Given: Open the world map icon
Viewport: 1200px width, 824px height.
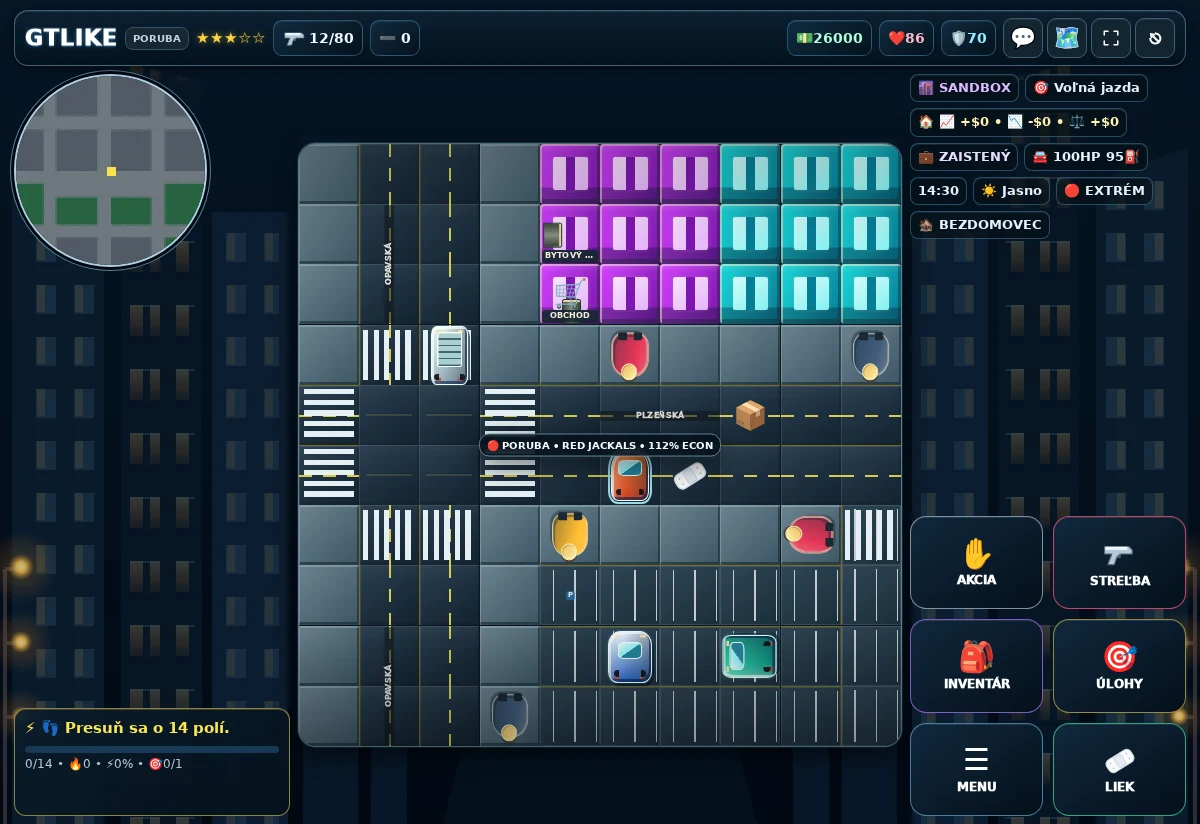Looking at the screenshot, I should point(1067,38).
